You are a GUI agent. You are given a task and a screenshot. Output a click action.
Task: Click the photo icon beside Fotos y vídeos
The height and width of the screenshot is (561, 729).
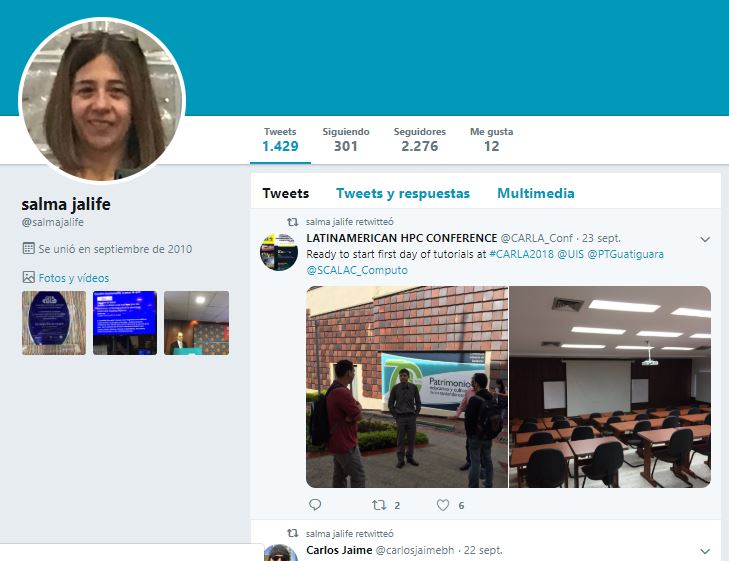[28, 277]
